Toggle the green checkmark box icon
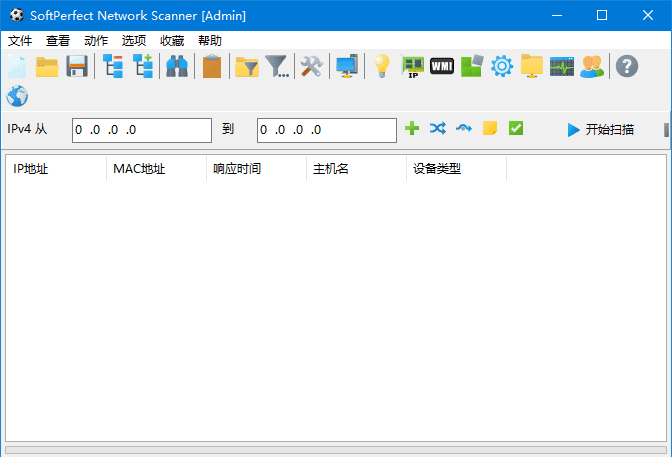This screenshot has height=457, width=672. tap(516, 128)
